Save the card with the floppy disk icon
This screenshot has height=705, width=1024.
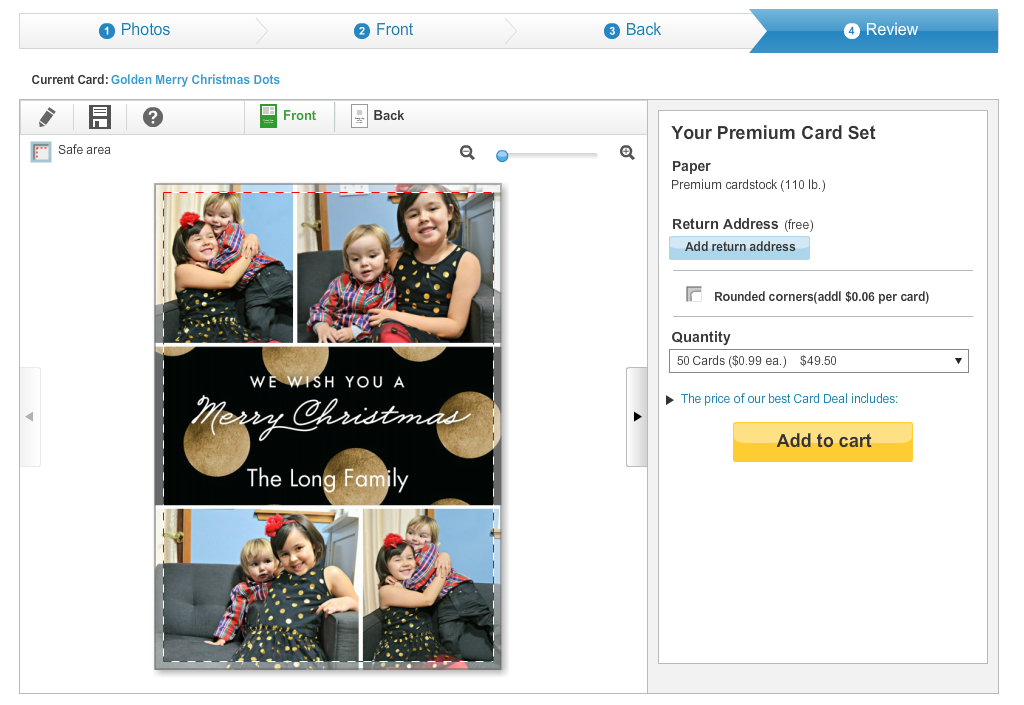coord(100,118)
